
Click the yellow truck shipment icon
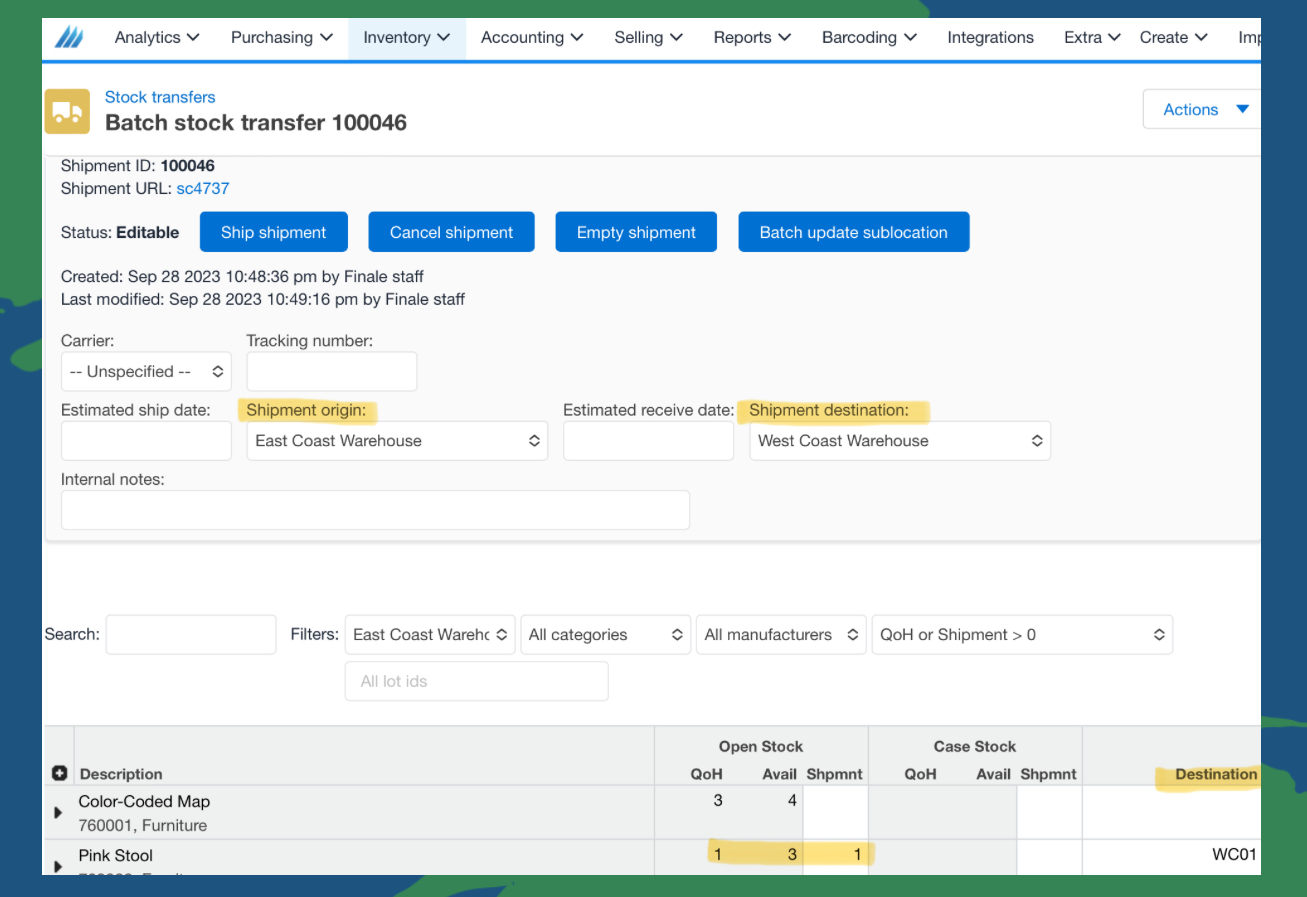(67, 111)
